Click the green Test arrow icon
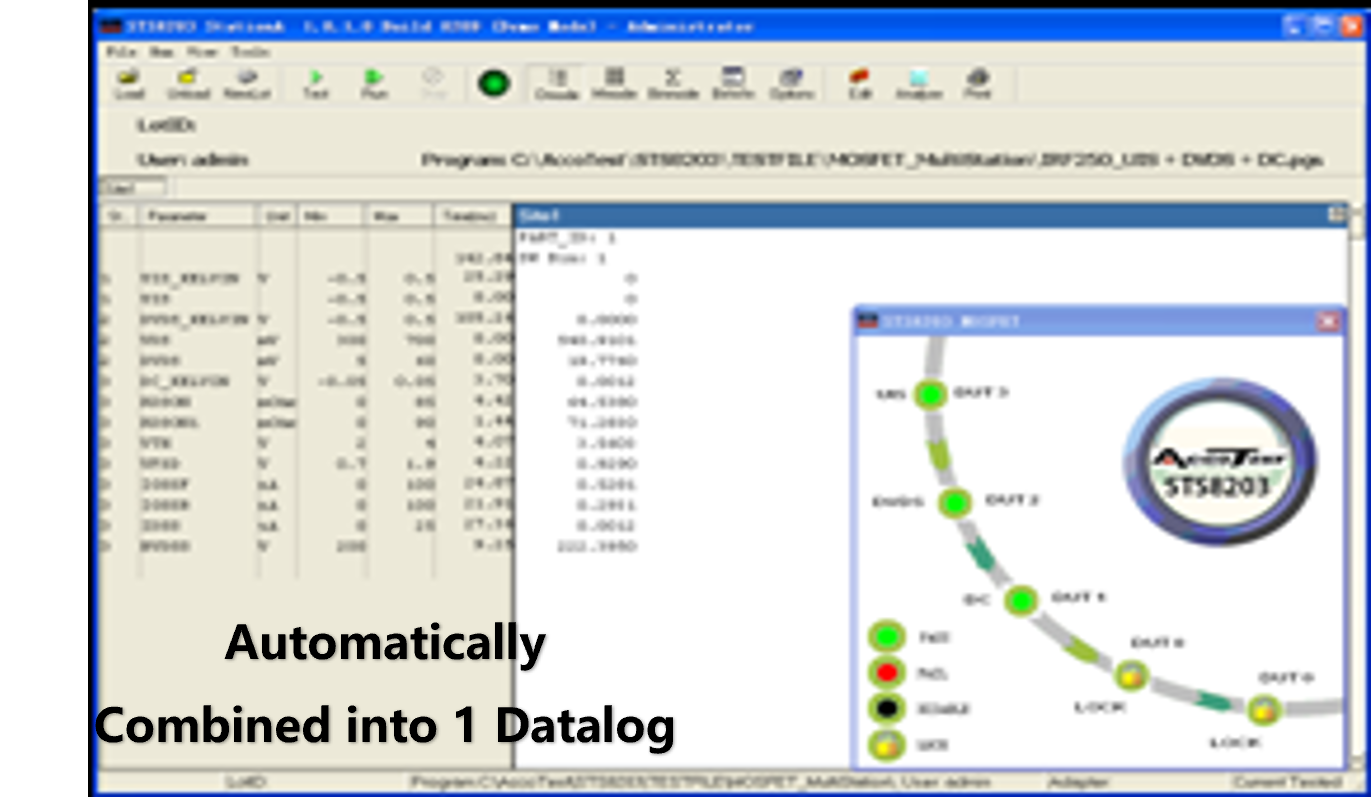The image size is (1371, 797). tap(316, 84)
